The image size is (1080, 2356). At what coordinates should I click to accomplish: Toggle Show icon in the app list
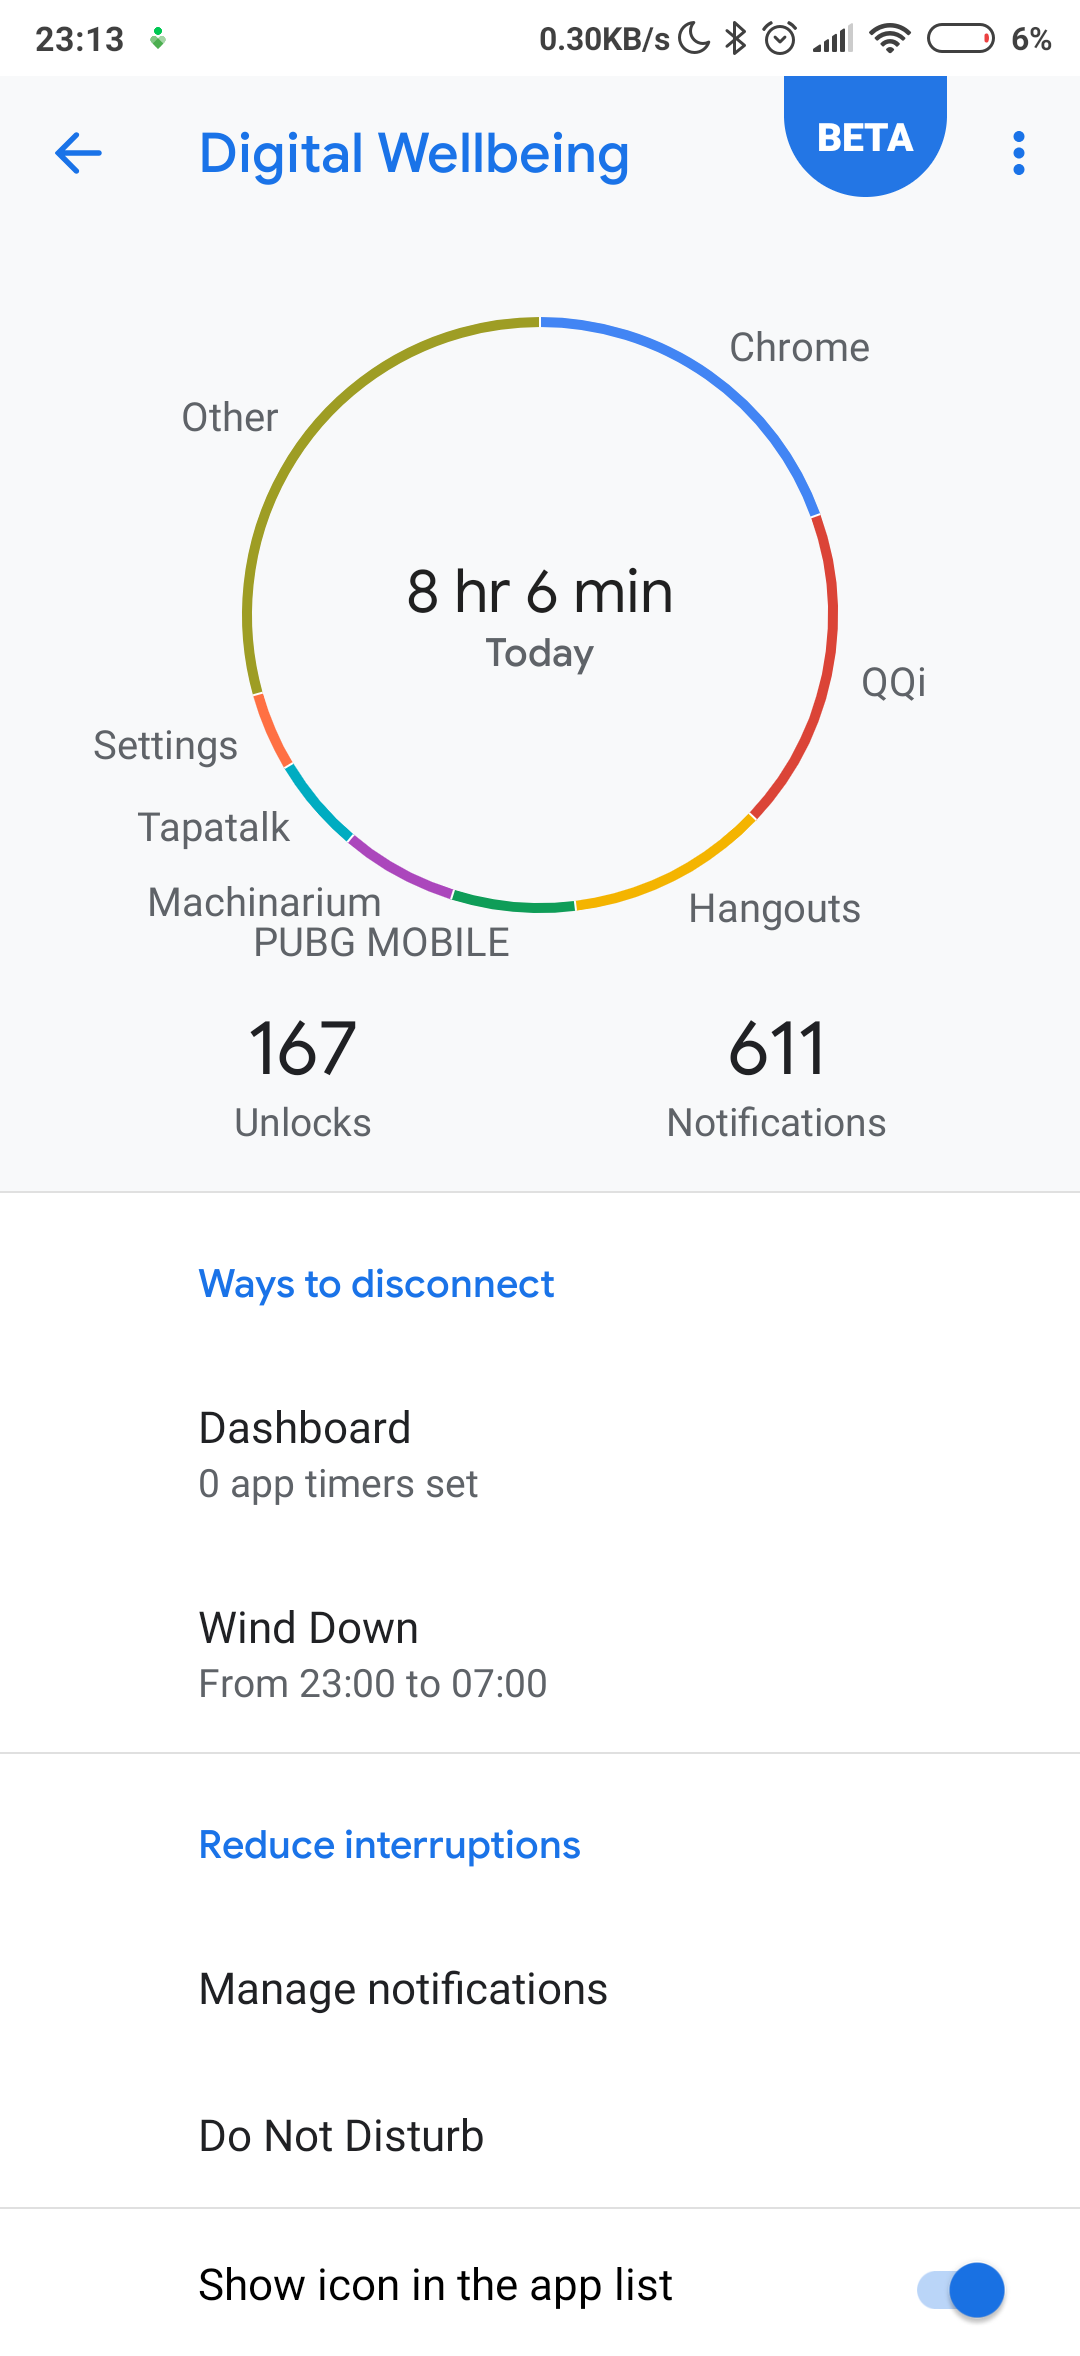pos(960,2289)
